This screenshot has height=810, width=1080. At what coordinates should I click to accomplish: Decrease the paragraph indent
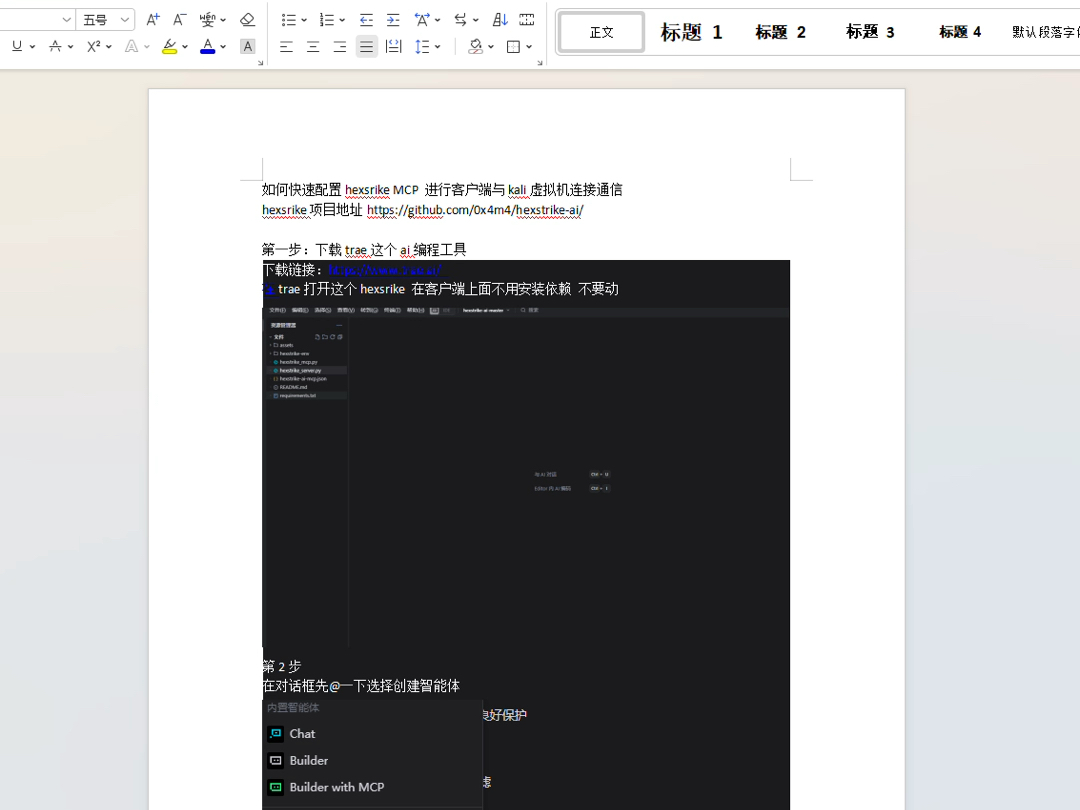pos(366,20)
